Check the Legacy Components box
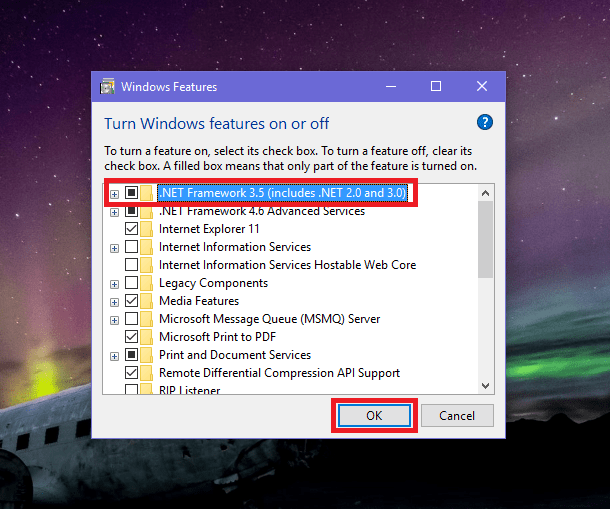The height and width of the screenshot is (509, 610). click(131, 283)
